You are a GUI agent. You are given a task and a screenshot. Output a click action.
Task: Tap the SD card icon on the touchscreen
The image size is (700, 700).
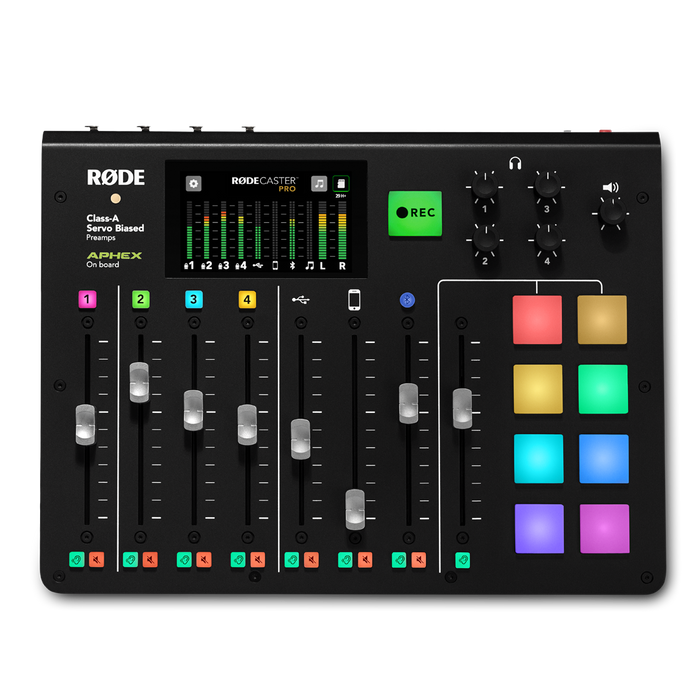341,183
